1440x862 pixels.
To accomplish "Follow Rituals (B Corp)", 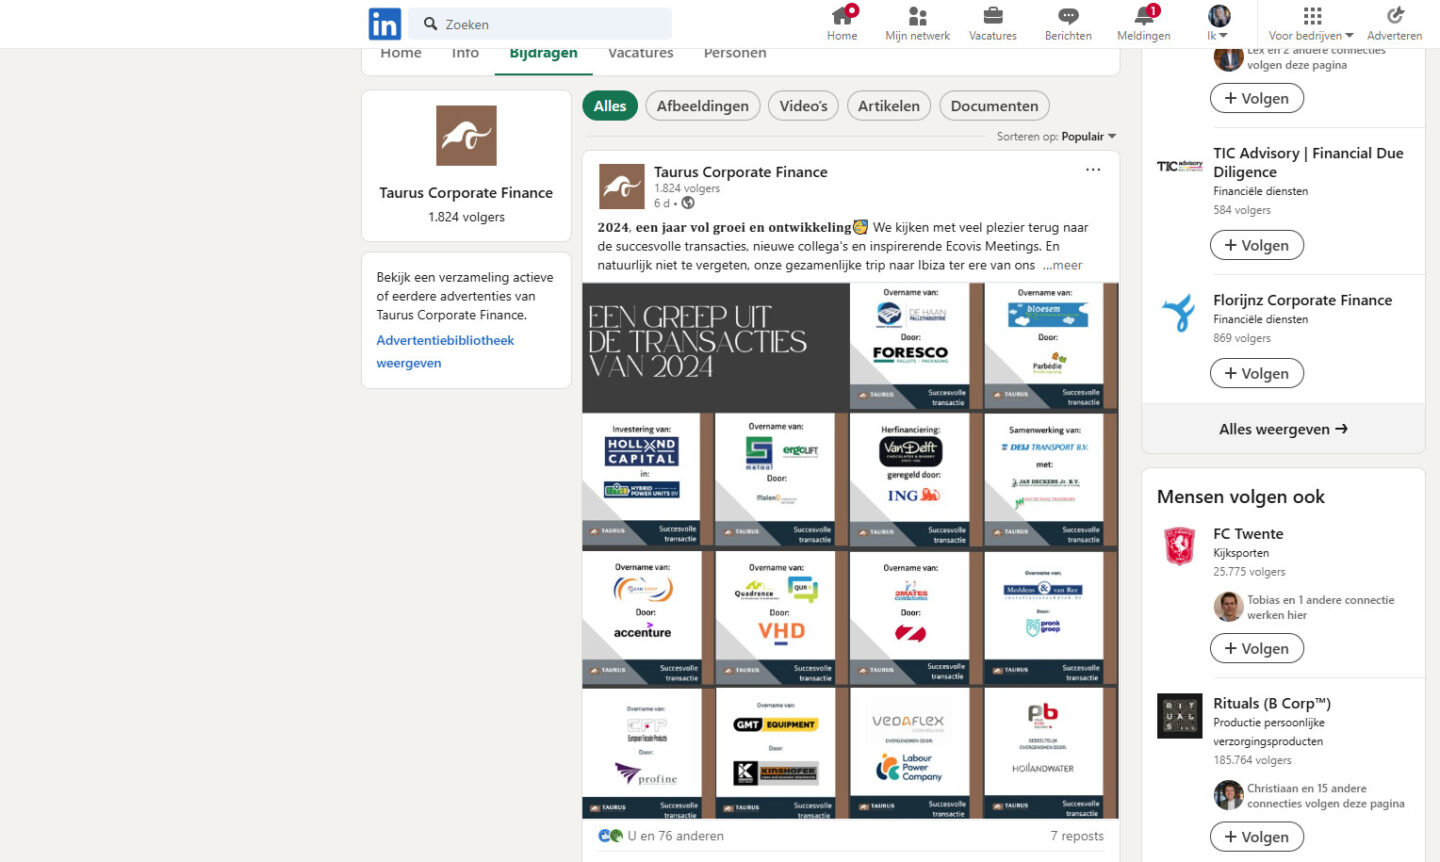I will coord(1257,837).
